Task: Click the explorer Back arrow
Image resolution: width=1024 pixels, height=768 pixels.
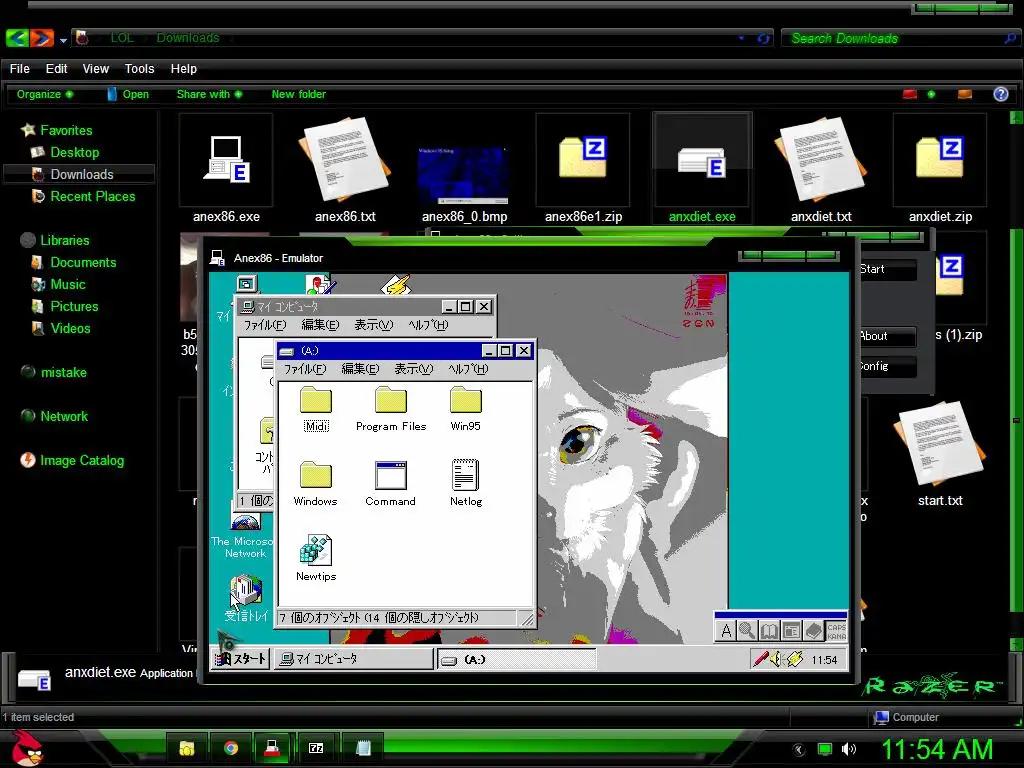Action: coord(16,38)
